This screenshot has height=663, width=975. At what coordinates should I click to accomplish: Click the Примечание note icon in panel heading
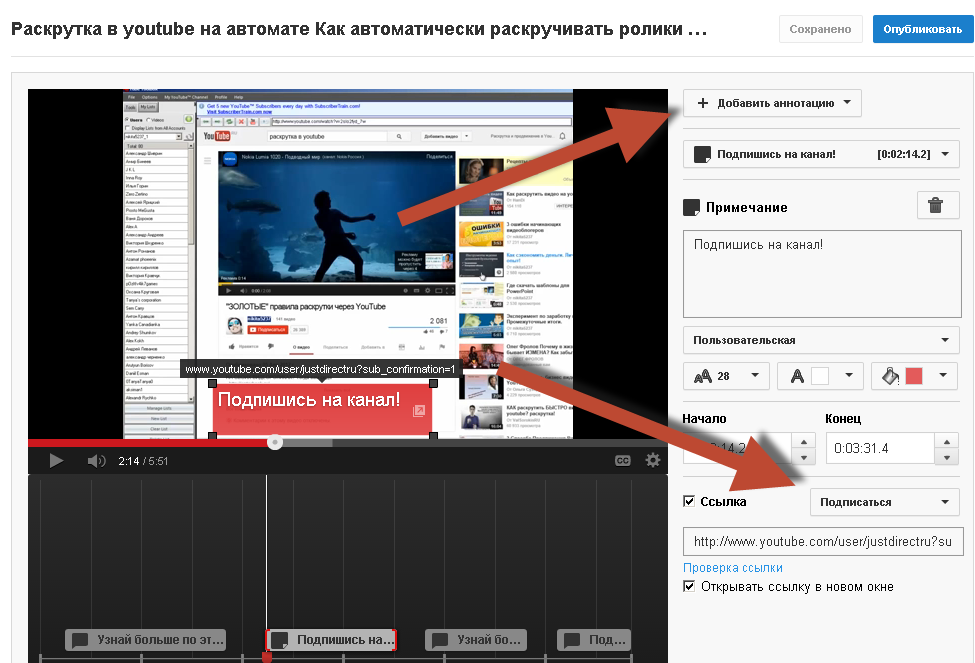[691, 207]
